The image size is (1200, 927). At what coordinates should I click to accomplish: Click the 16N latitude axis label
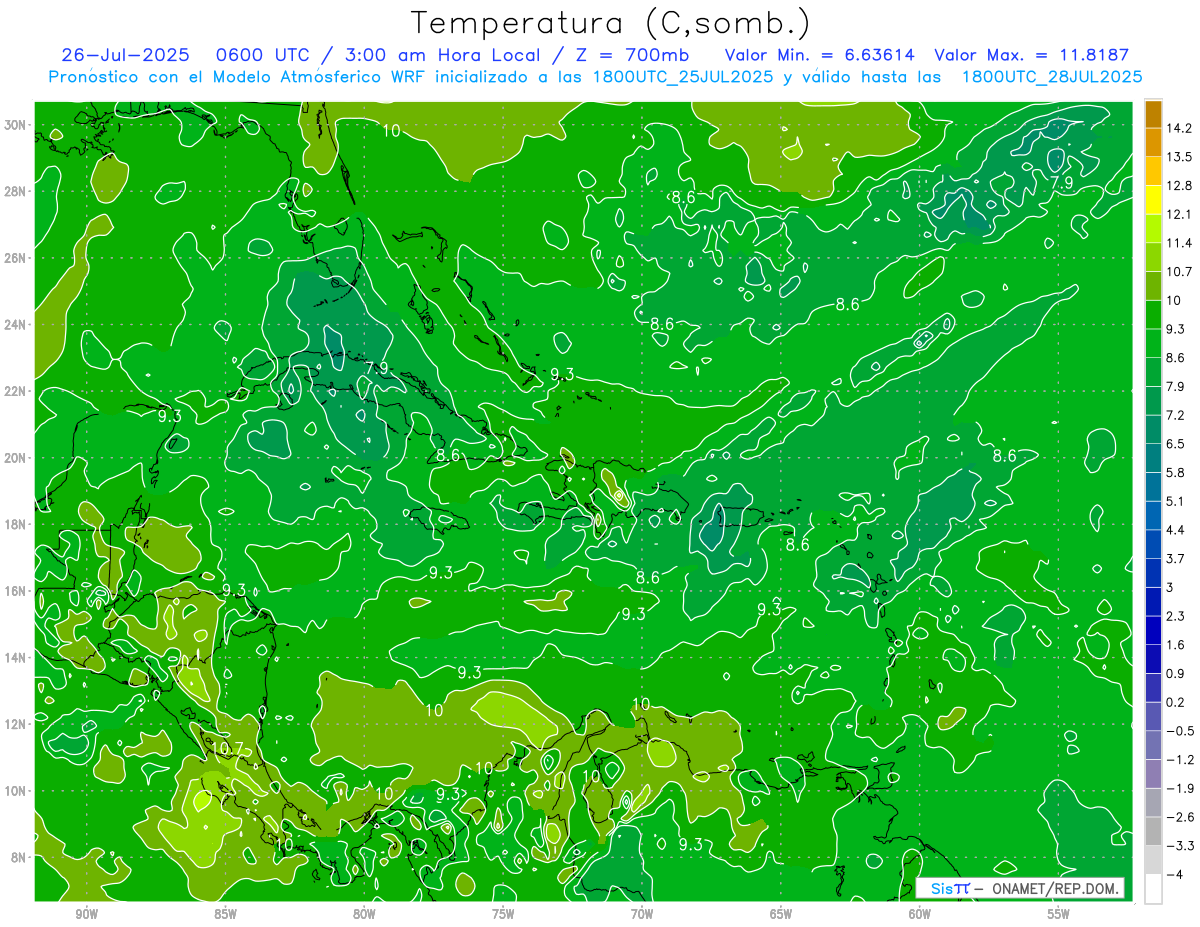point(16,591)
